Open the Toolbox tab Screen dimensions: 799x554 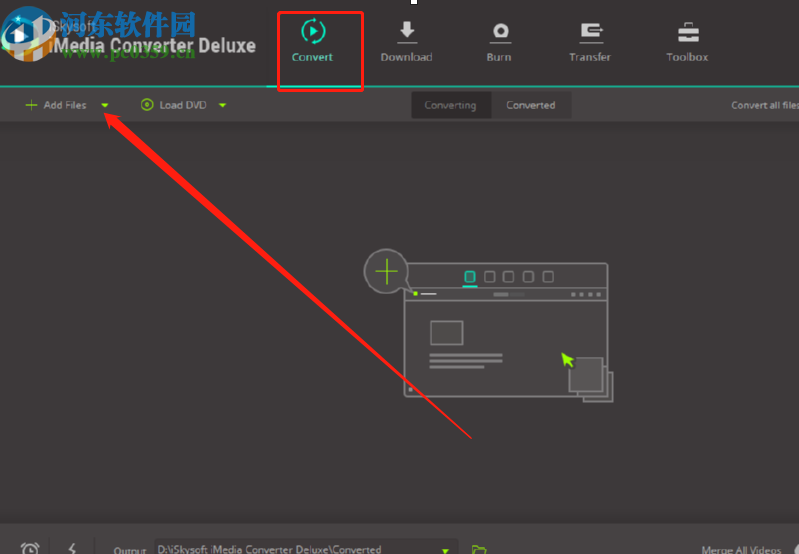click(687, 42)
